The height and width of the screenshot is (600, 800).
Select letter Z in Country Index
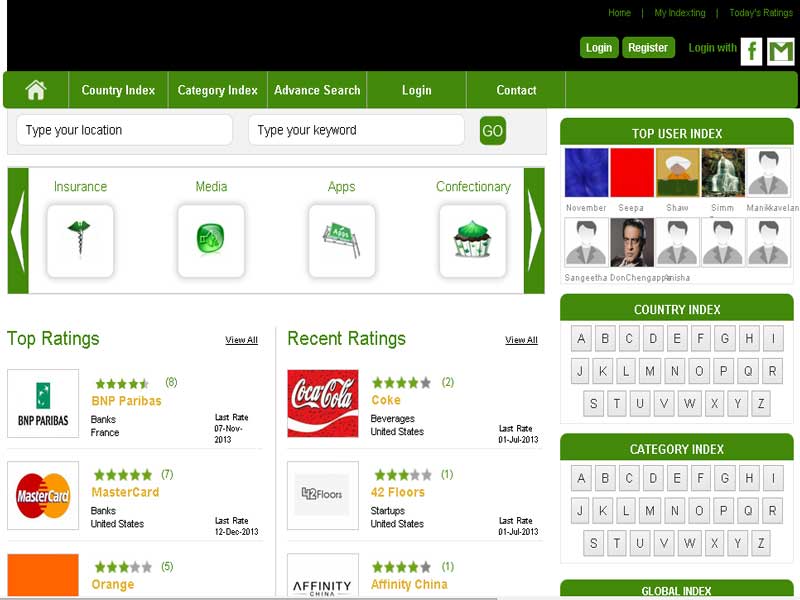(761, 404)
